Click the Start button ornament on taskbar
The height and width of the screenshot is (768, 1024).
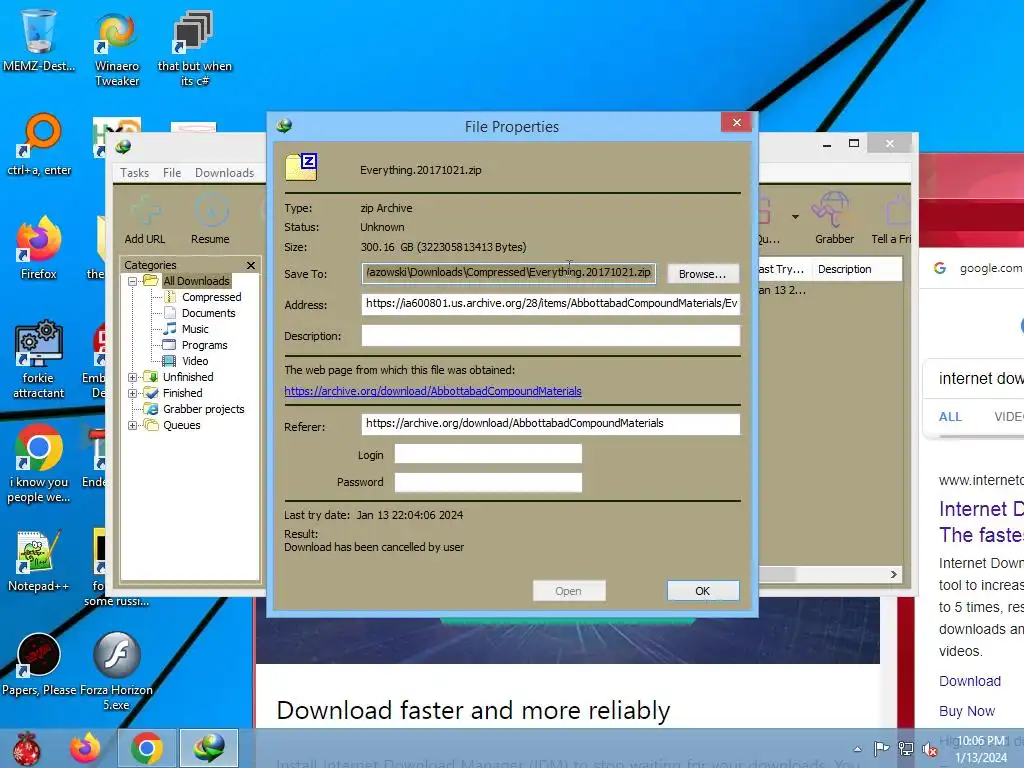pos(26,748)
